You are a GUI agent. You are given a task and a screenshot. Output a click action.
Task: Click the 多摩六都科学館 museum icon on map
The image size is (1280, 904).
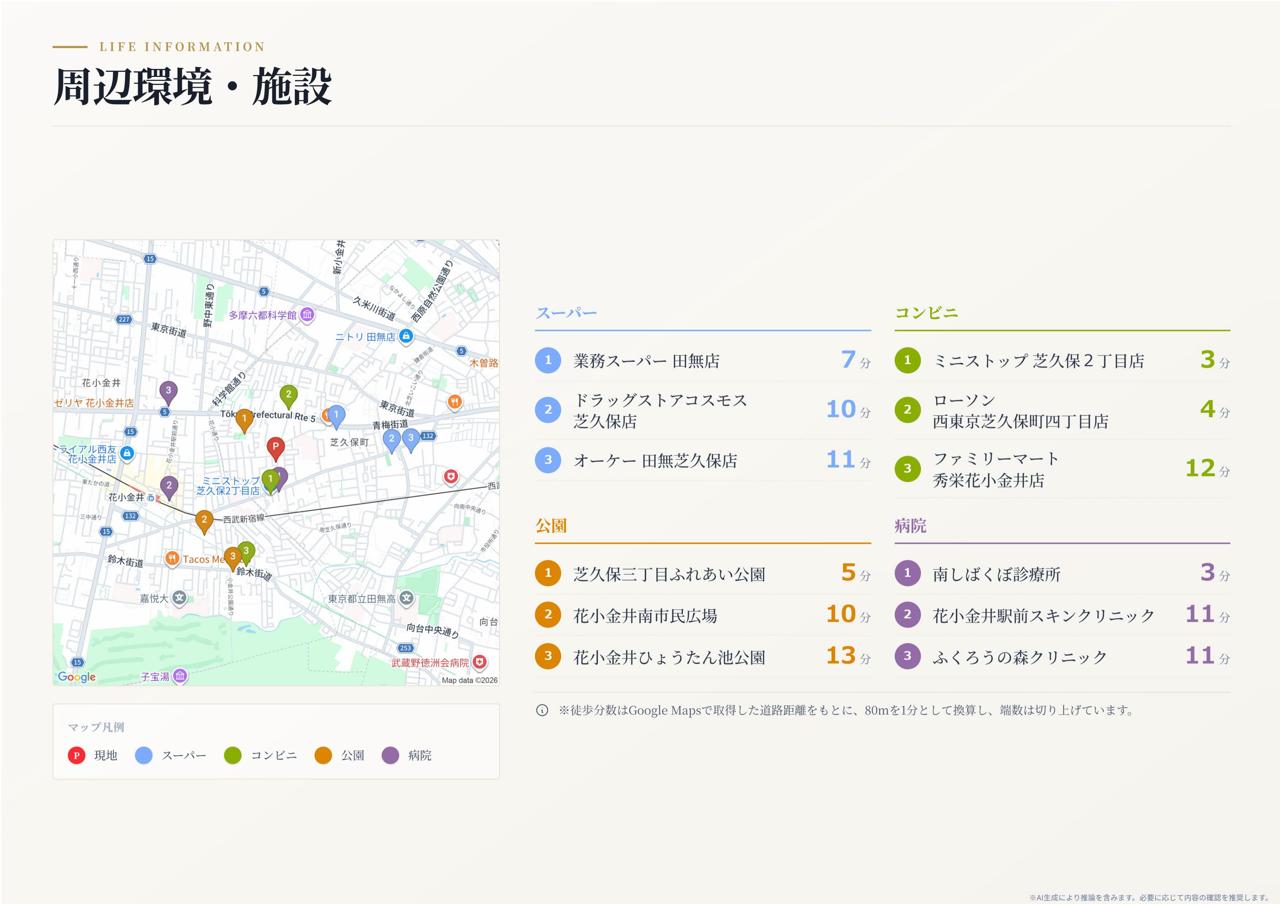(307, 315)
